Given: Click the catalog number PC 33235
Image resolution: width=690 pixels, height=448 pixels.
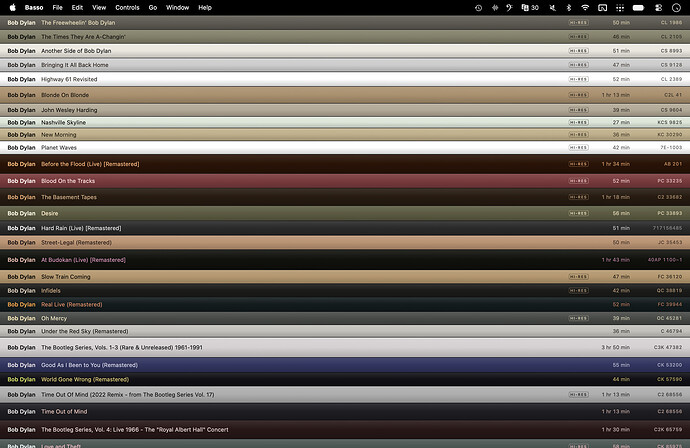Looking at the screenshot, I should click(670, 180).
